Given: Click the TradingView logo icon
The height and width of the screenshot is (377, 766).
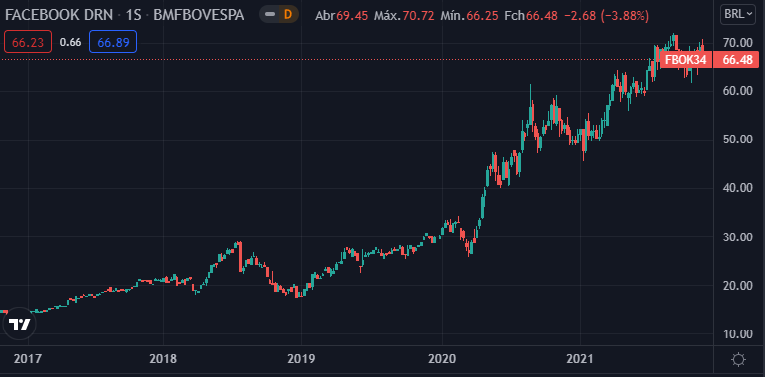Looking at the screenshot, I should point(20,324).
